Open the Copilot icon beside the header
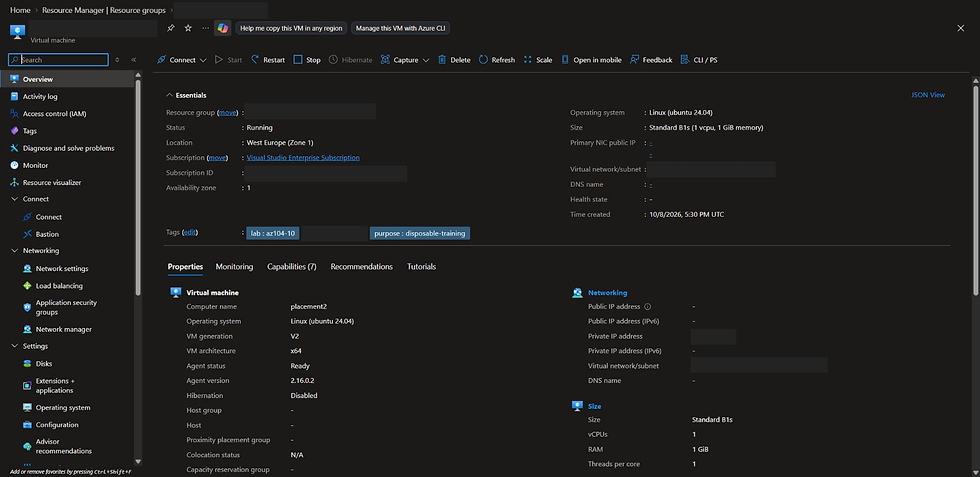The image size is (980, 477). (222, 28)
